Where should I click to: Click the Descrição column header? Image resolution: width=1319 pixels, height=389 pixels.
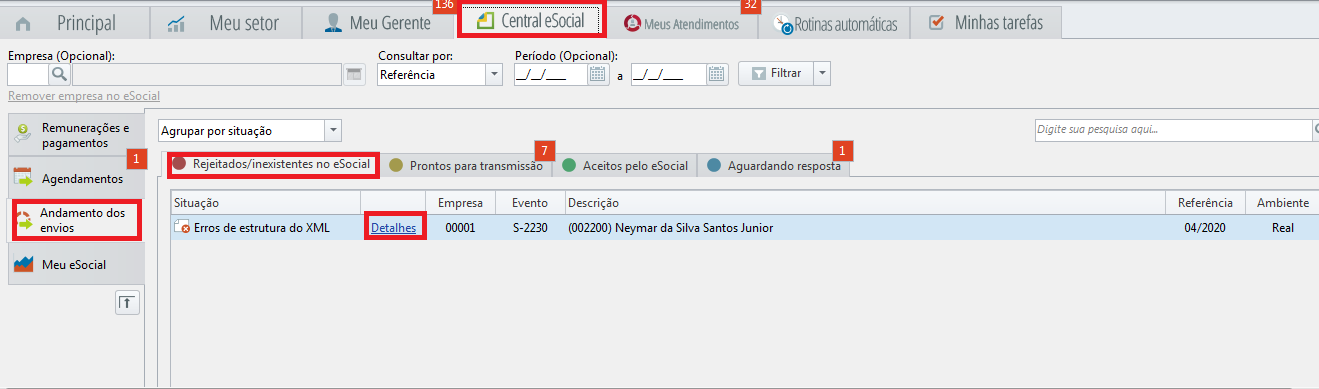coord(865,203)
